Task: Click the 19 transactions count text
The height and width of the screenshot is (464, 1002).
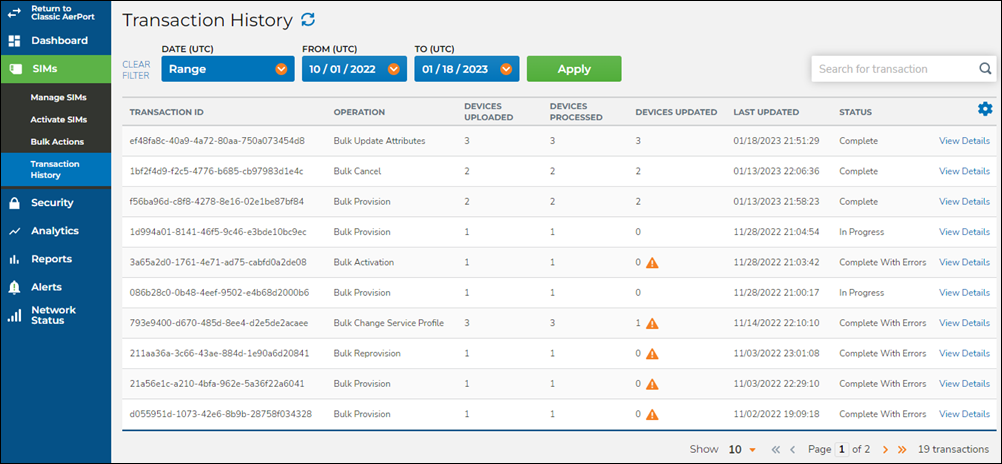Action: [x=953, y=449]
